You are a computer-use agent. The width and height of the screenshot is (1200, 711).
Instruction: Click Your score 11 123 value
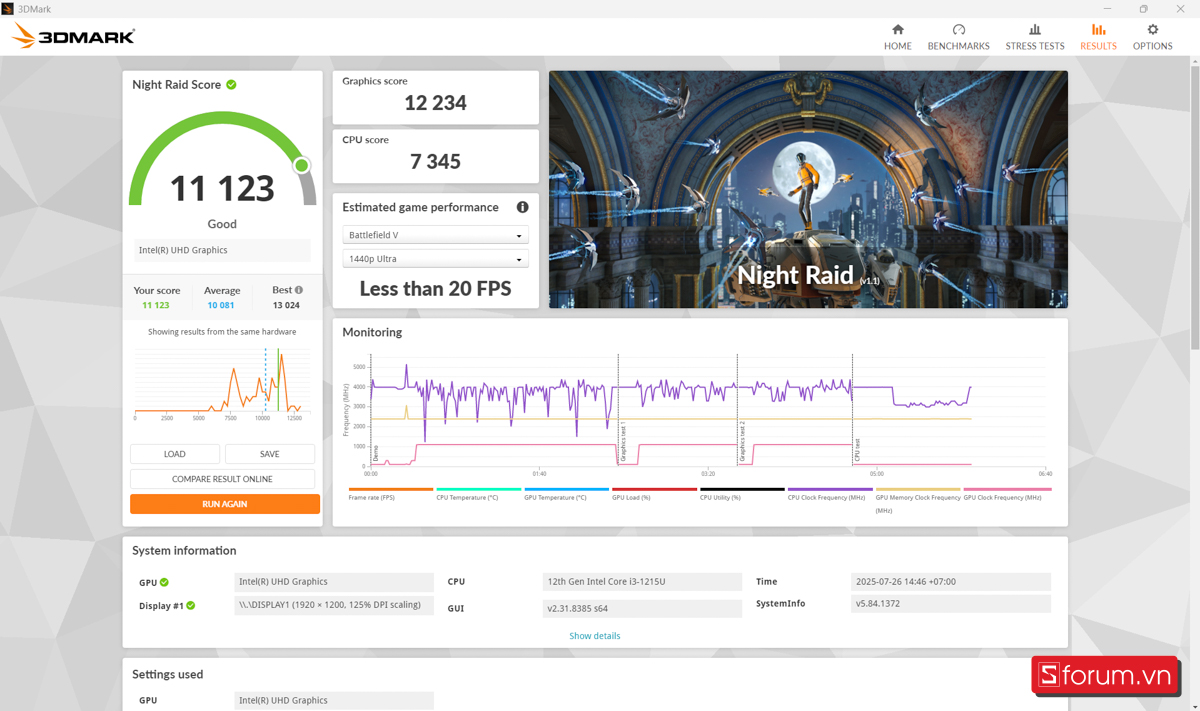point(156,305)
